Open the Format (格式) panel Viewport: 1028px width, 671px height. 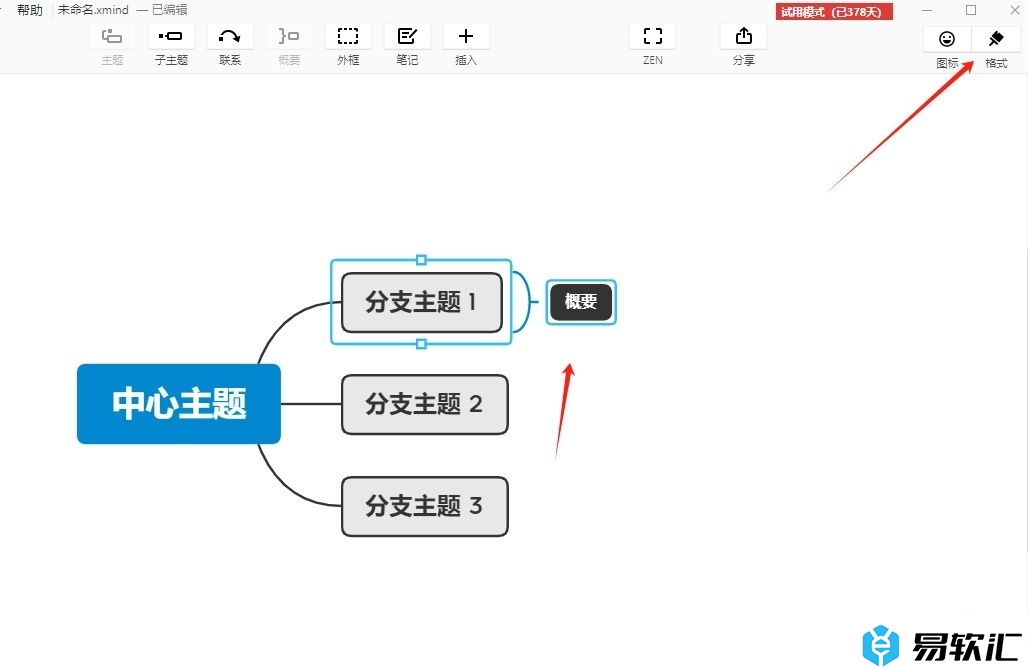point(996,39)
